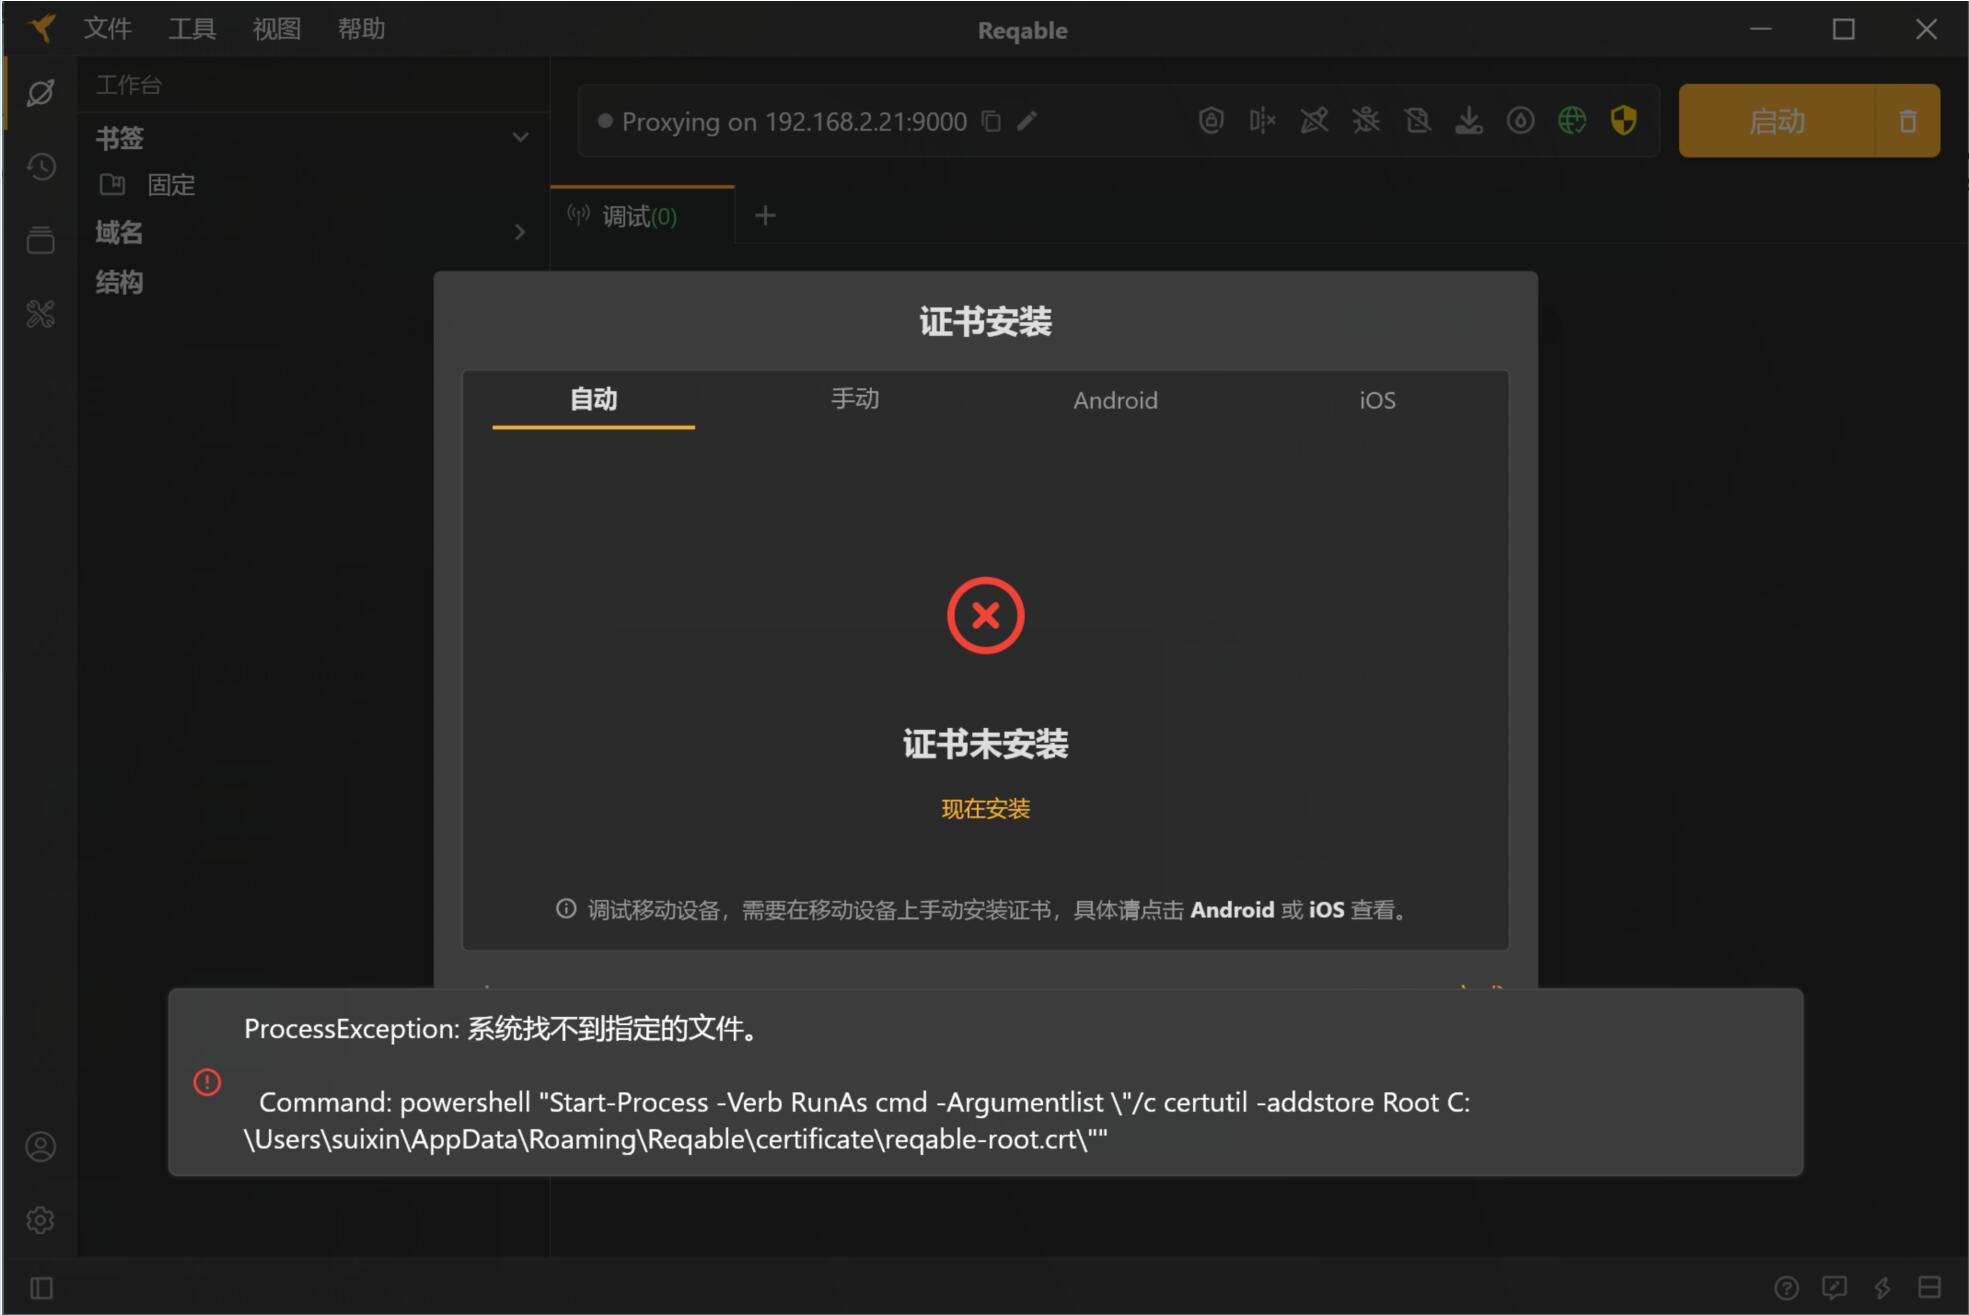The image size is (1969, 1315).
Task: Open the 工具 menu
Action: [192, 28]
